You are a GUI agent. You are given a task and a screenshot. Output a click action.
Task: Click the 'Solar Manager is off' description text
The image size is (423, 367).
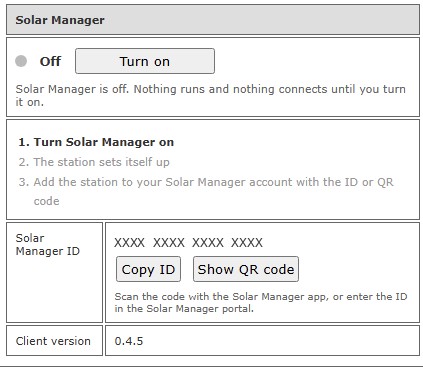coord(210,95)
